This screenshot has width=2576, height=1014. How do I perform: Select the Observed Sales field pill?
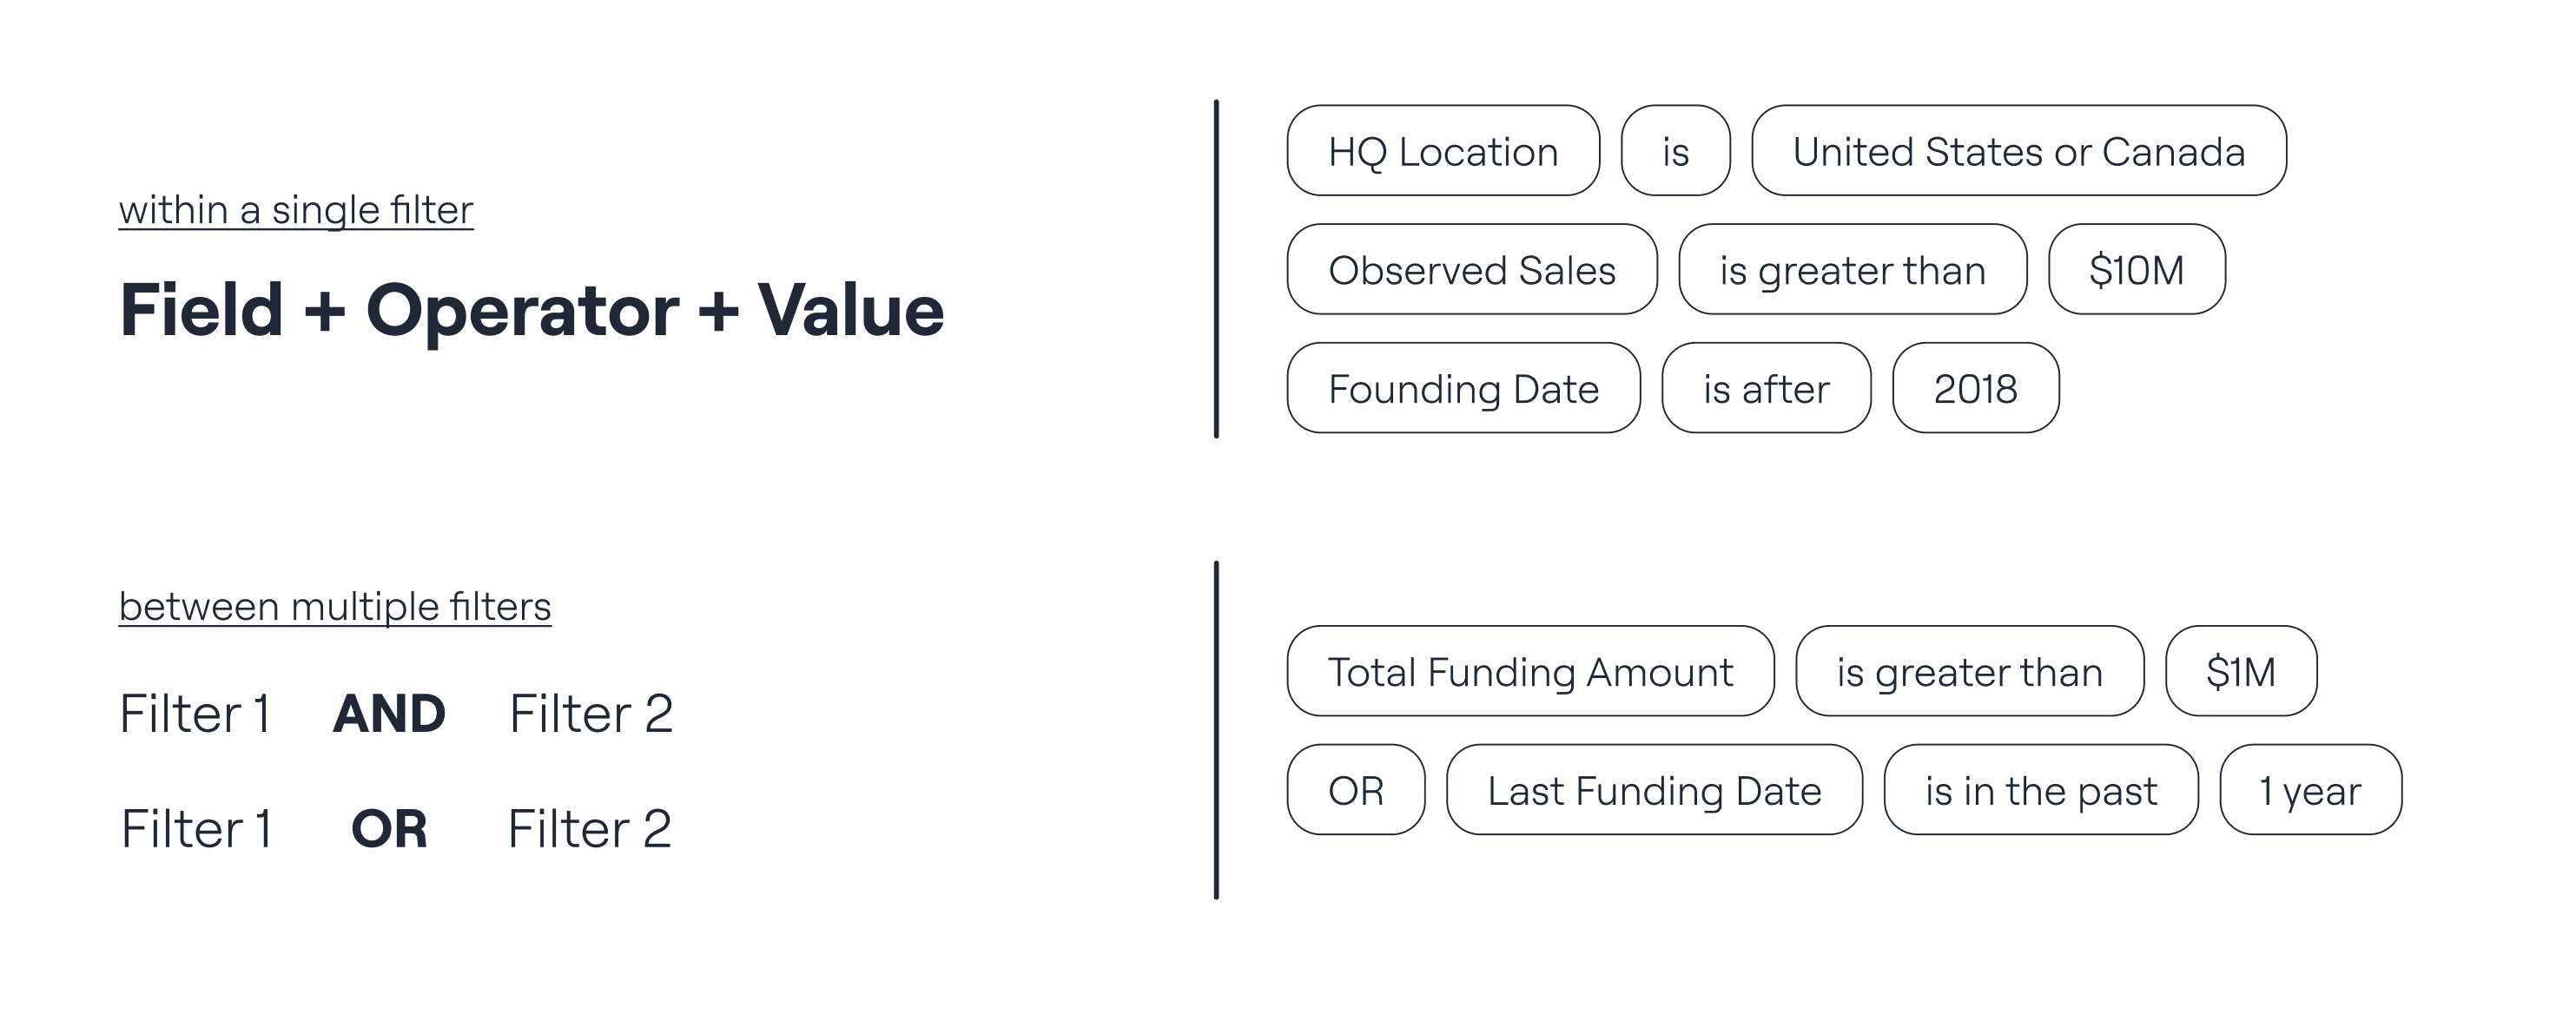pyautogui.click(x=1471, y=270)
